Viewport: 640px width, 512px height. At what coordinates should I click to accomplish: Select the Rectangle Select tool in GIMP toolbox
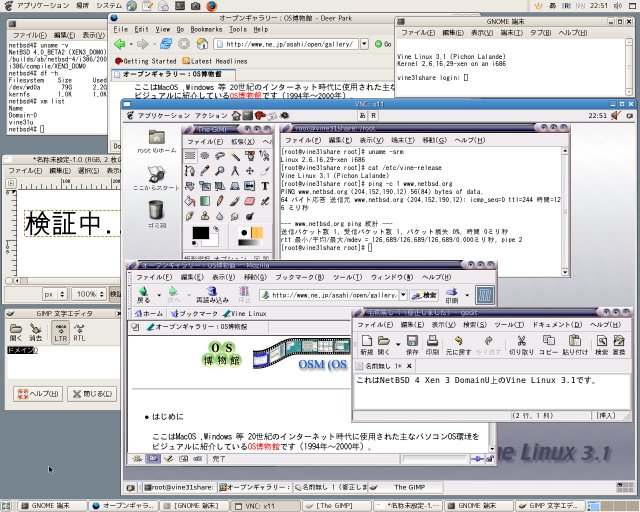(x=190, y=156)
